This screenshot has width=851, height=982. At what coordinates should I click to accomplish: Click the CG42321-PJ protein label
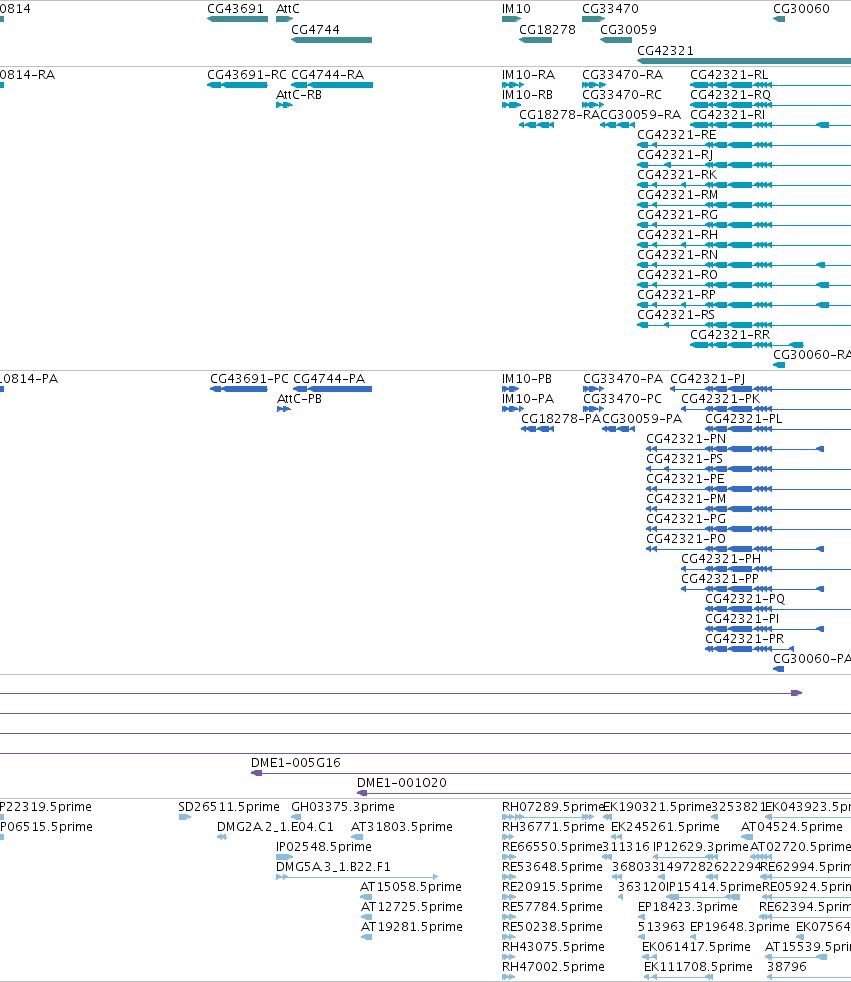point(708,379)
